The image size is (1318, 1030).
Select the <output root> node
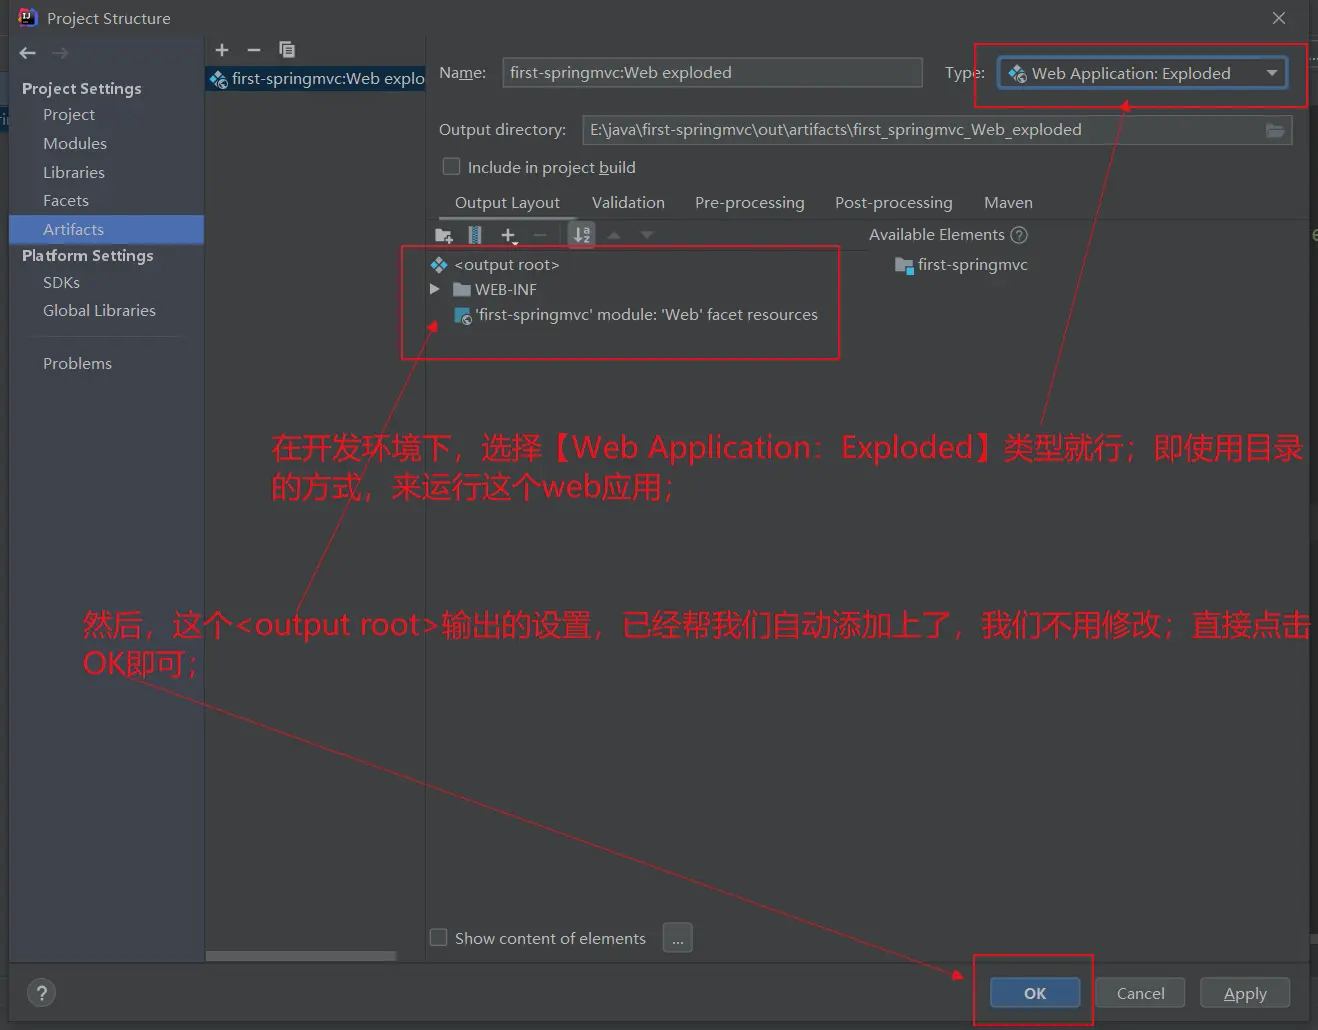(495, 265)
